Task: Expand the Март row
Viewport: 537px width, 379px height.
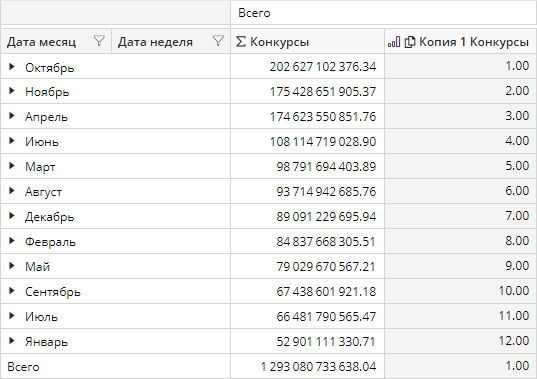Action: point(12,166)
